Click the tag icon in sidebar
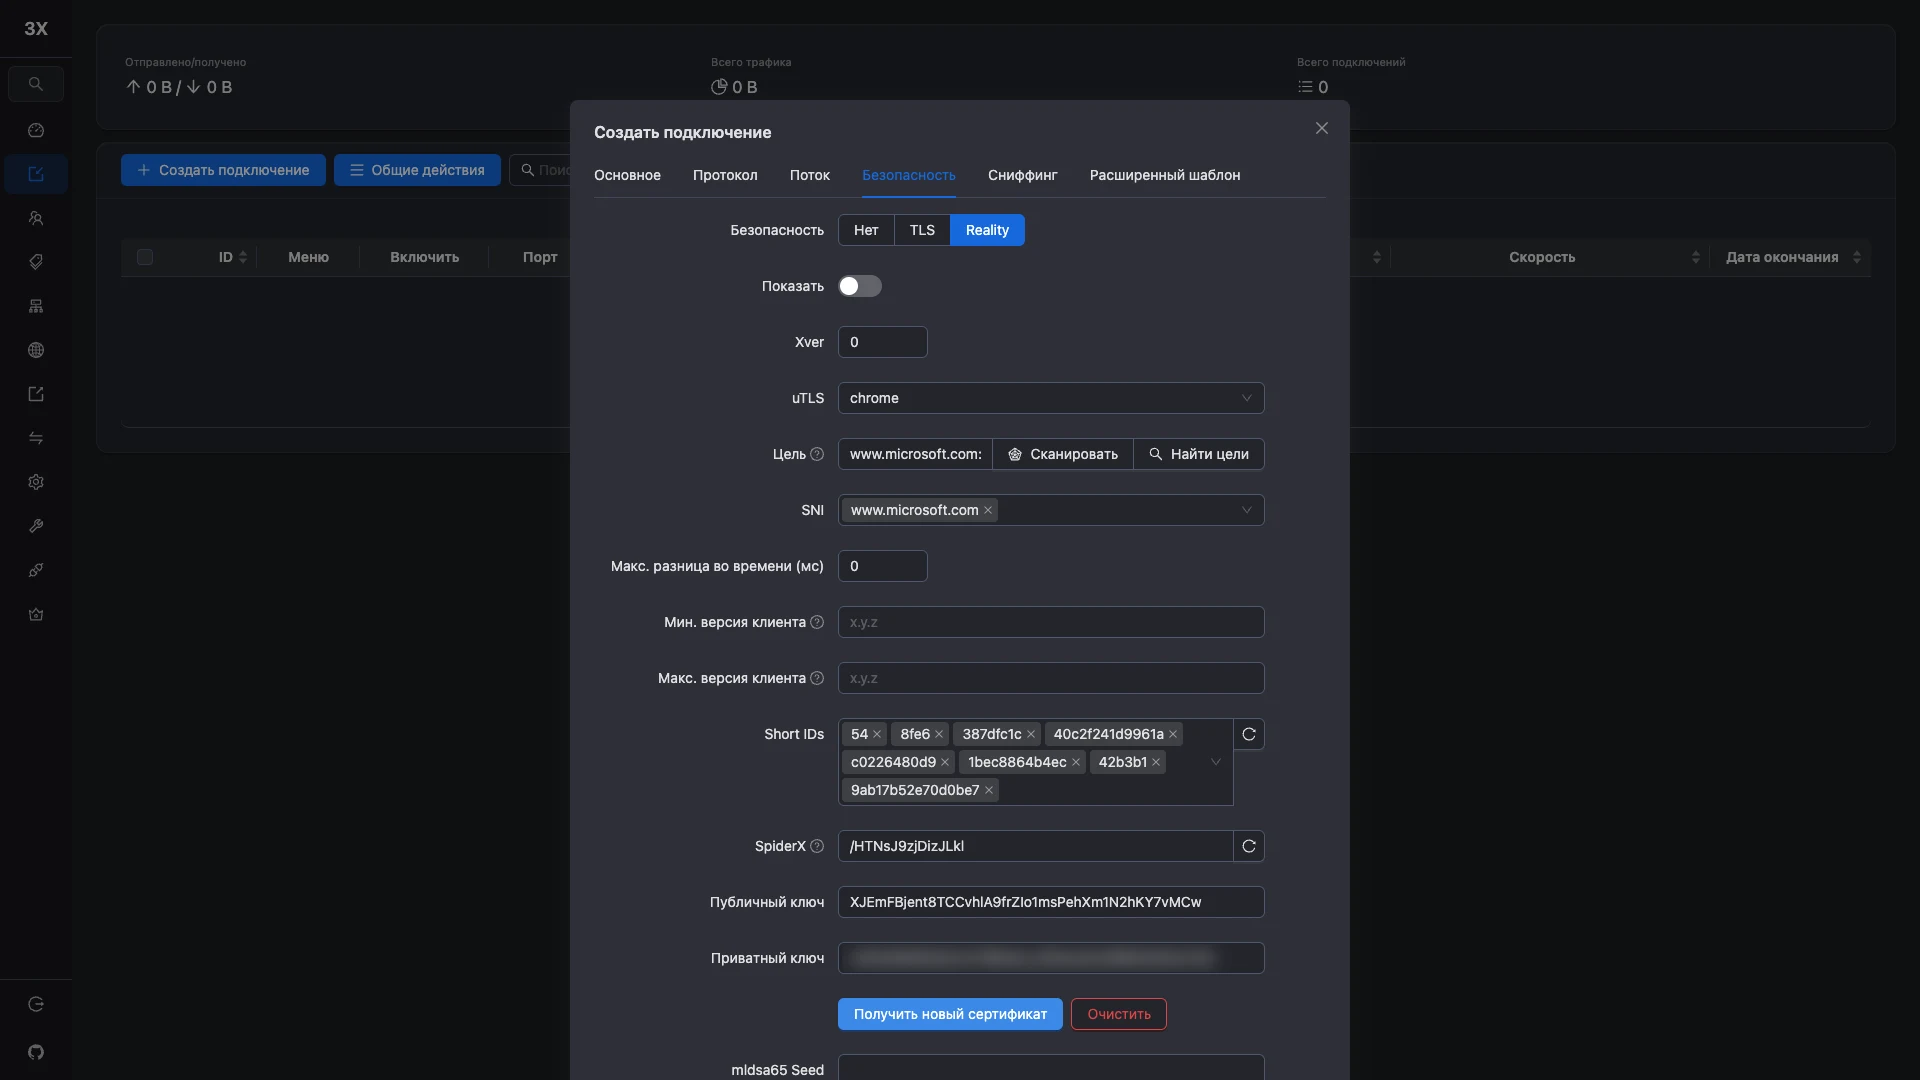1920x1080 pixels. [x=36, y=262]
